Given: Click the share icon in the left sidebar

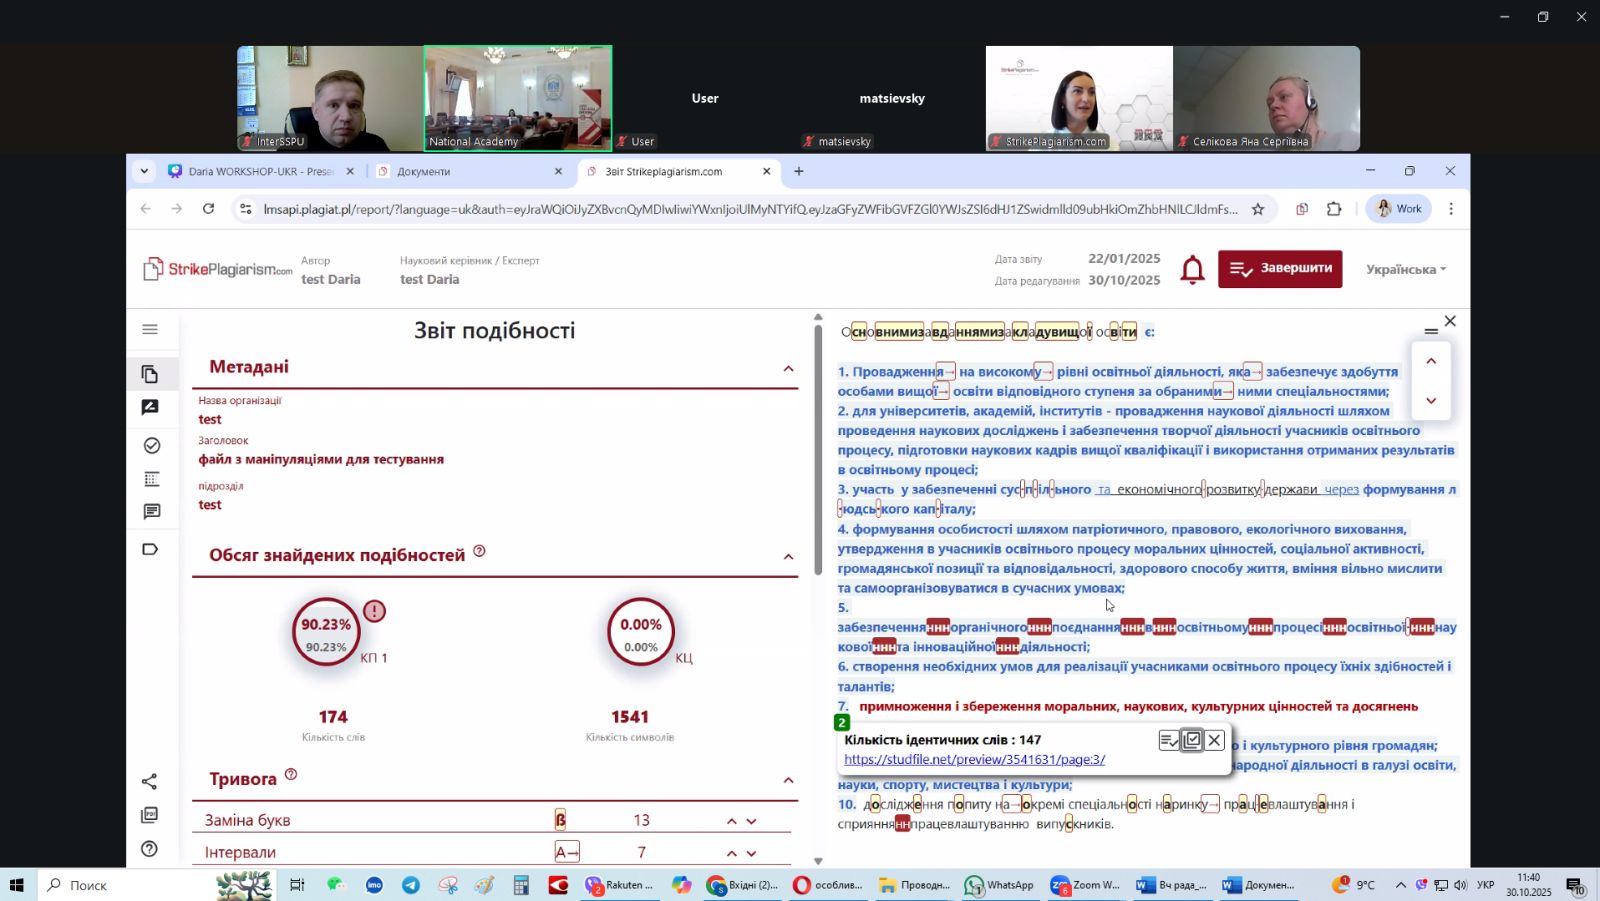Looking at the screenshot, I should pos(150,781).
